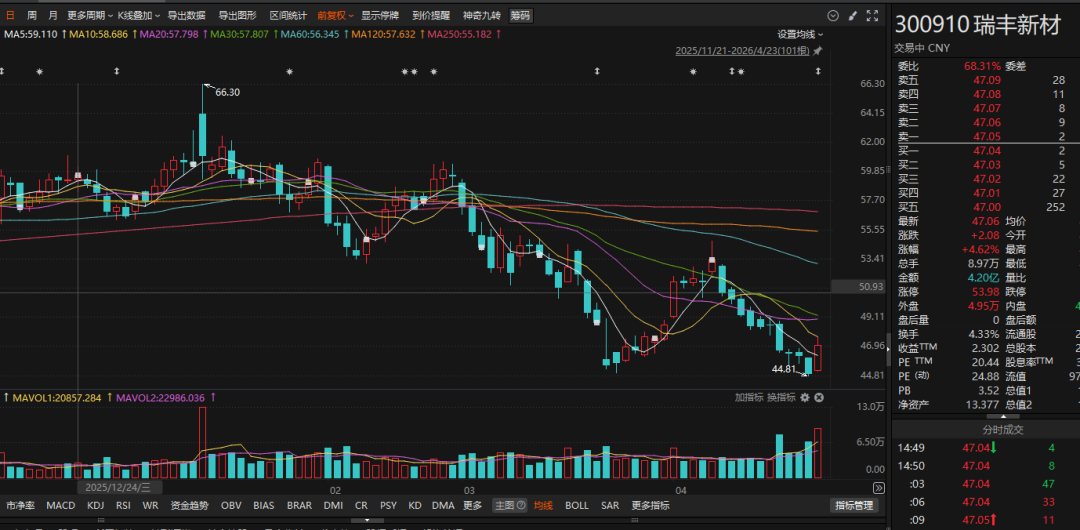This screenshot has height=530, width=1080.
Task: Click the 导出数据 export button
Action: point(186,16)
